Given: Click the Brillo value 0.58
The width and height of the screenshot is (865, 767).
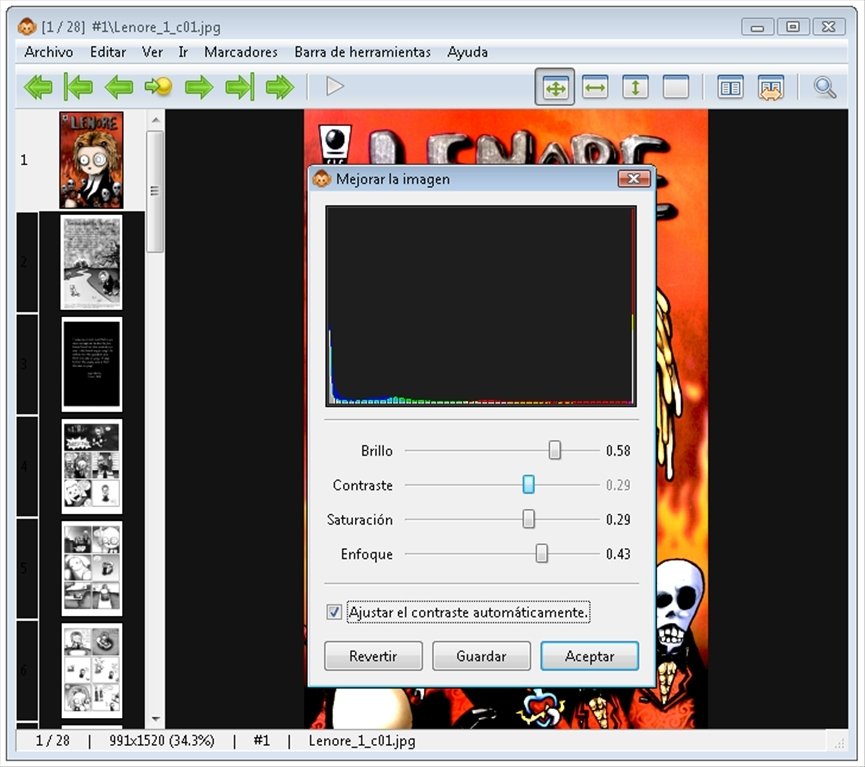Looking at the screenshot, I should 618,450.
